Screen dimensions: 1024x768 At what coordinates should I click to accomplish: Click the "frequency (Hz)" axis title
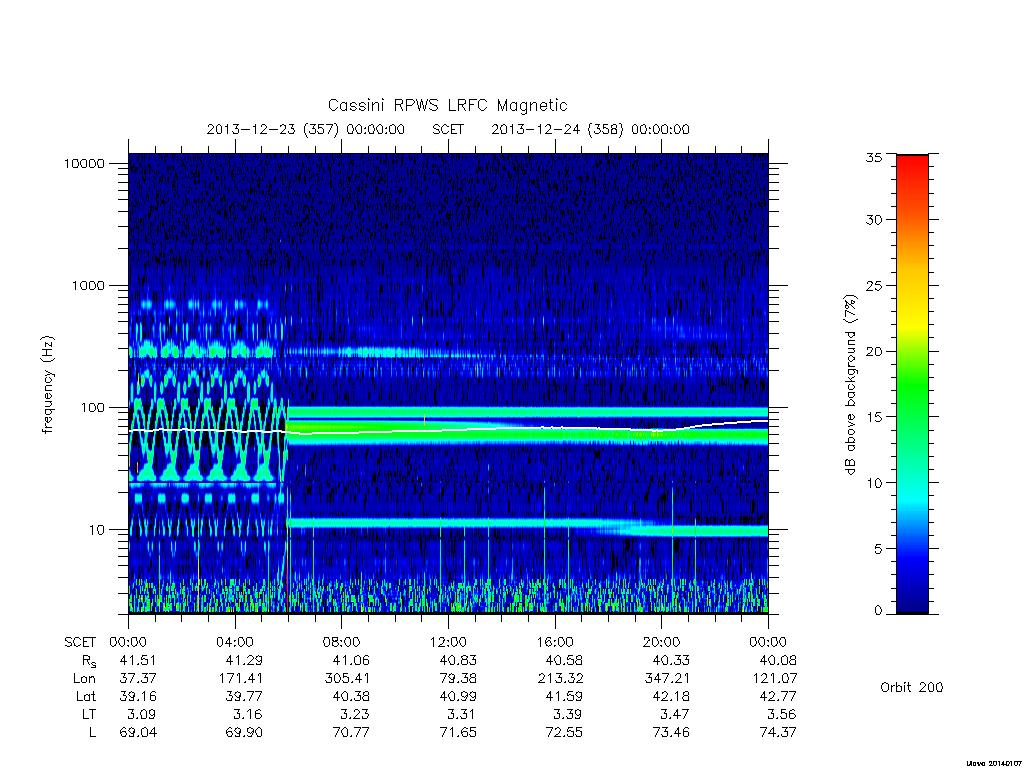click(48, 384)
